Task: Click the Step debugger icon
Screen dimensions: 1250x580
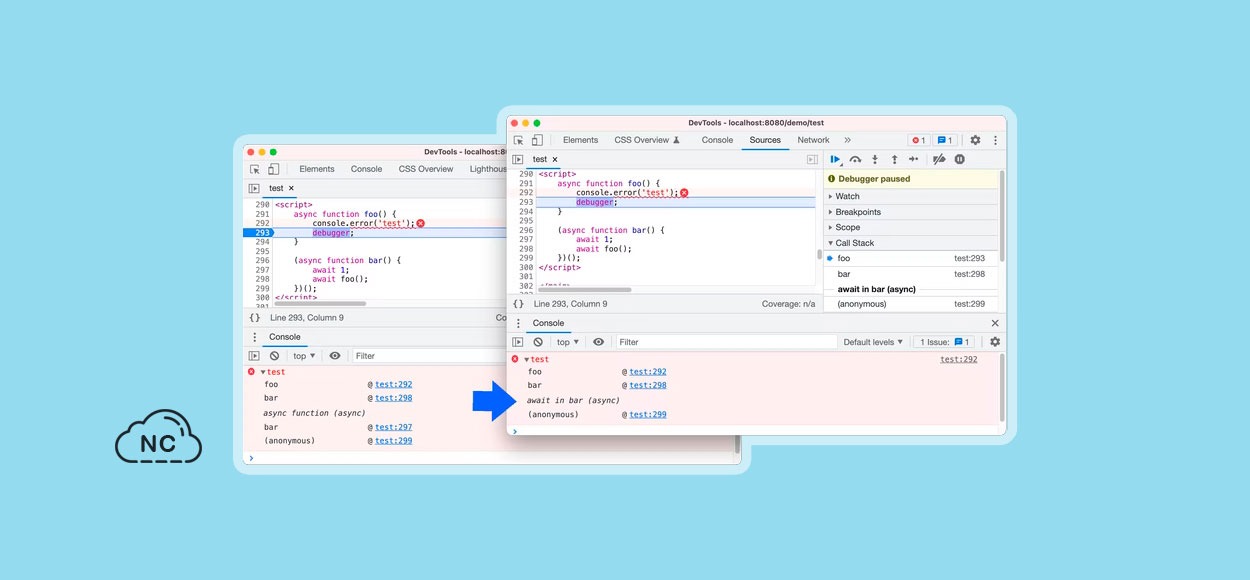Action: (x=913, y=159)
